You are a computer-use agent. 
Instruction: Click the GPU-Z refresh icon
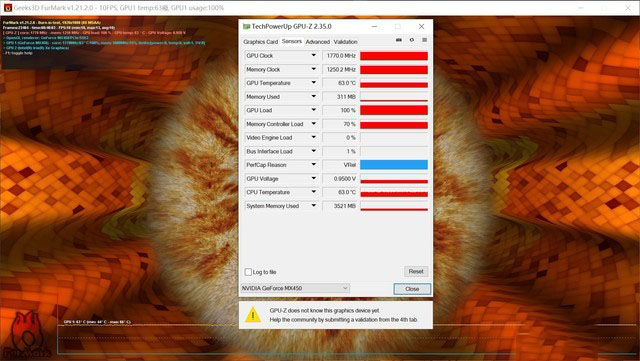[x=411, y=40]
